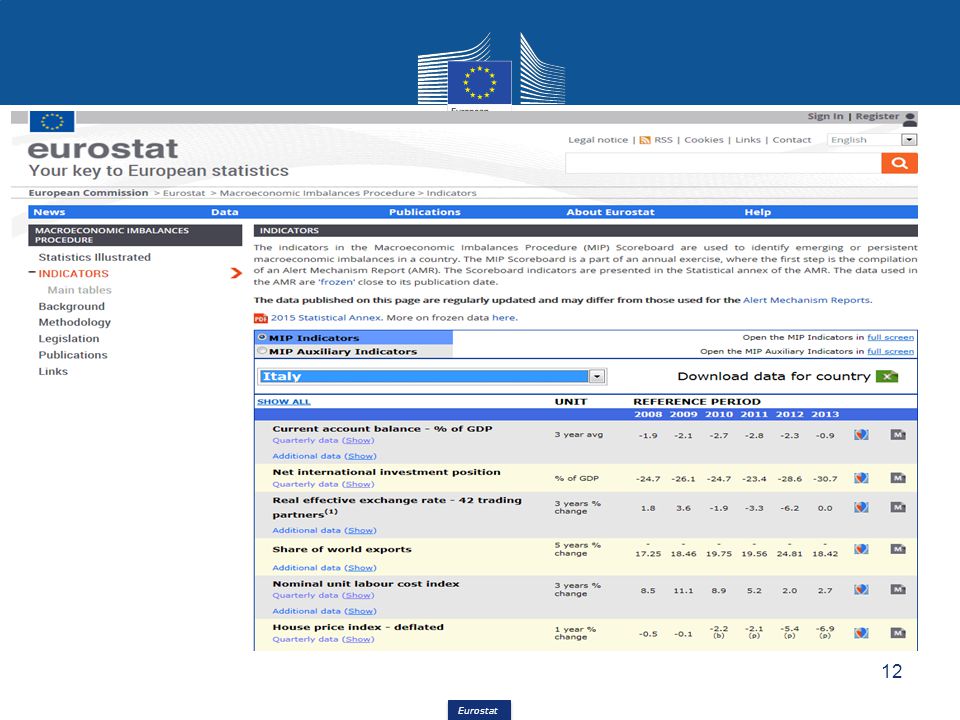Download country data via Excel icon
The image size is (960, 720).
[x=887, y=377]
